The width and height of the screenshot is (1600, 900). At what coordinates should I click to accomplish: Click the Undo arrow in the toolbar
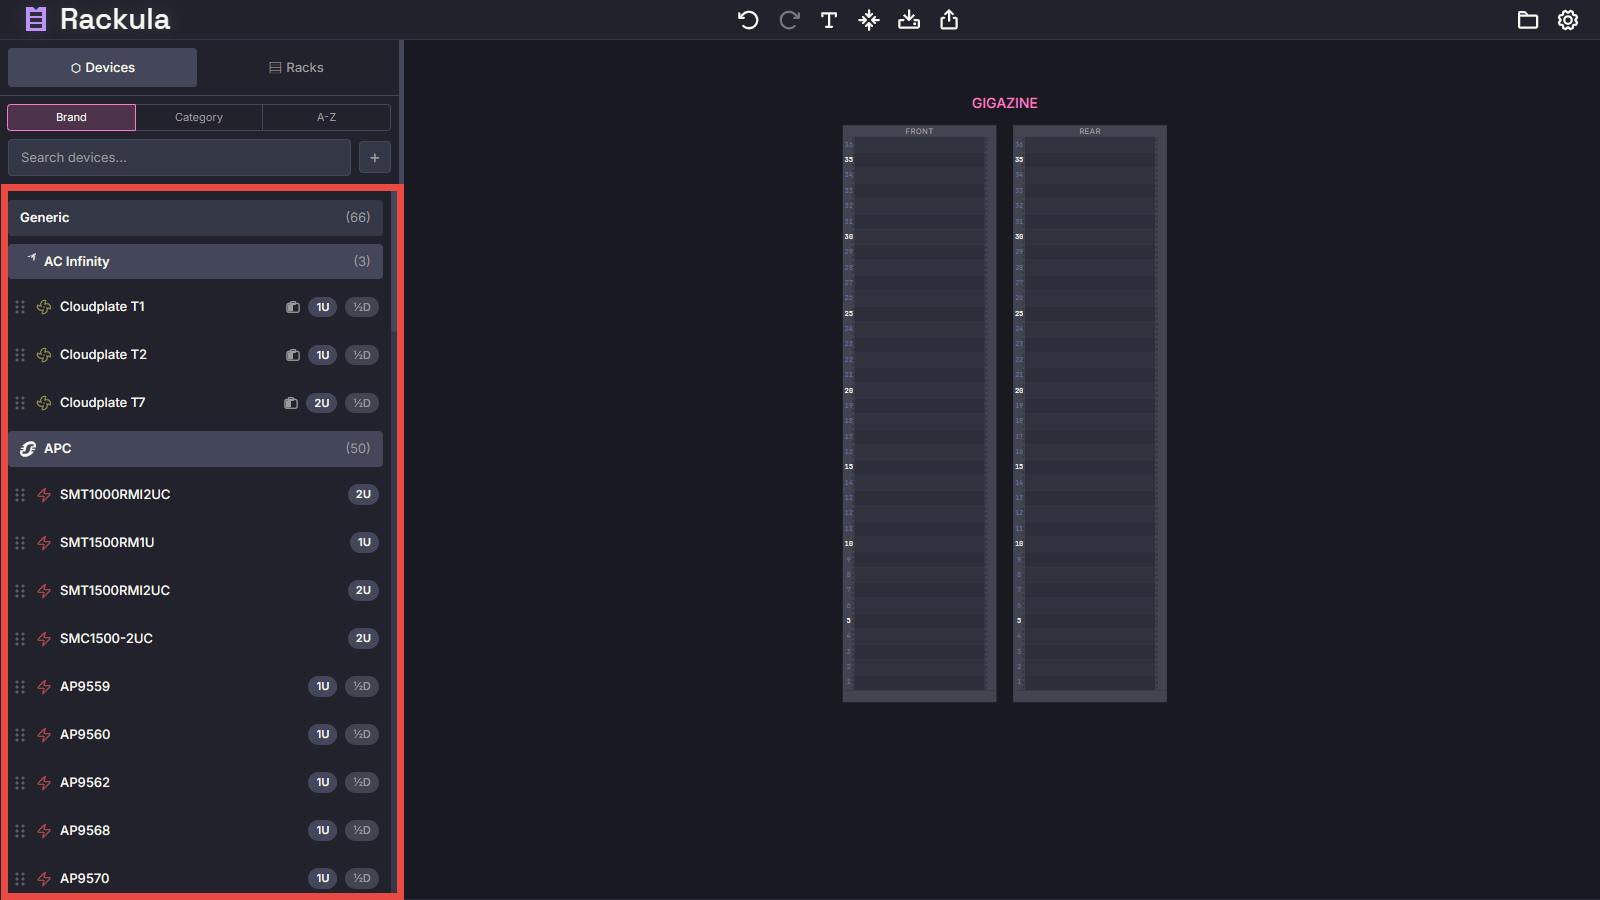click(748, 20)
